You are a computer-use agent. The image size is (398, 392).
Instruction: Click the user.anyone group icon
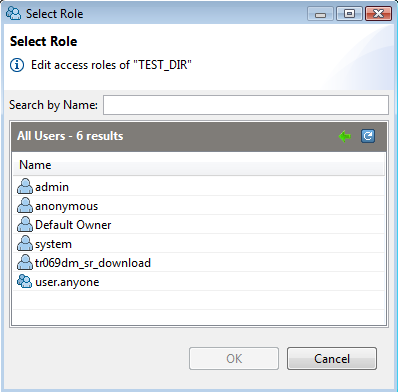(x=25, y=281)
